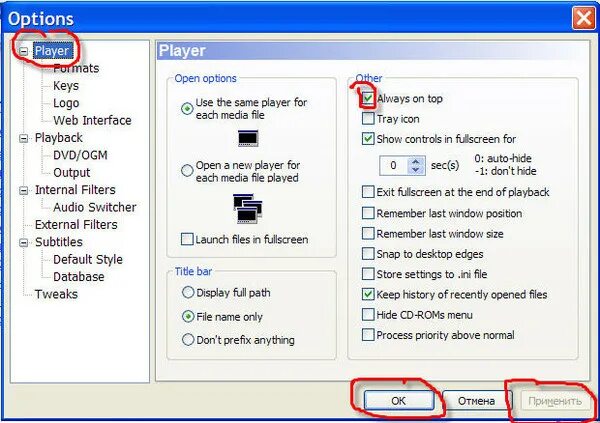Collapse the Subtitles tree node

(x=24, y=242)
